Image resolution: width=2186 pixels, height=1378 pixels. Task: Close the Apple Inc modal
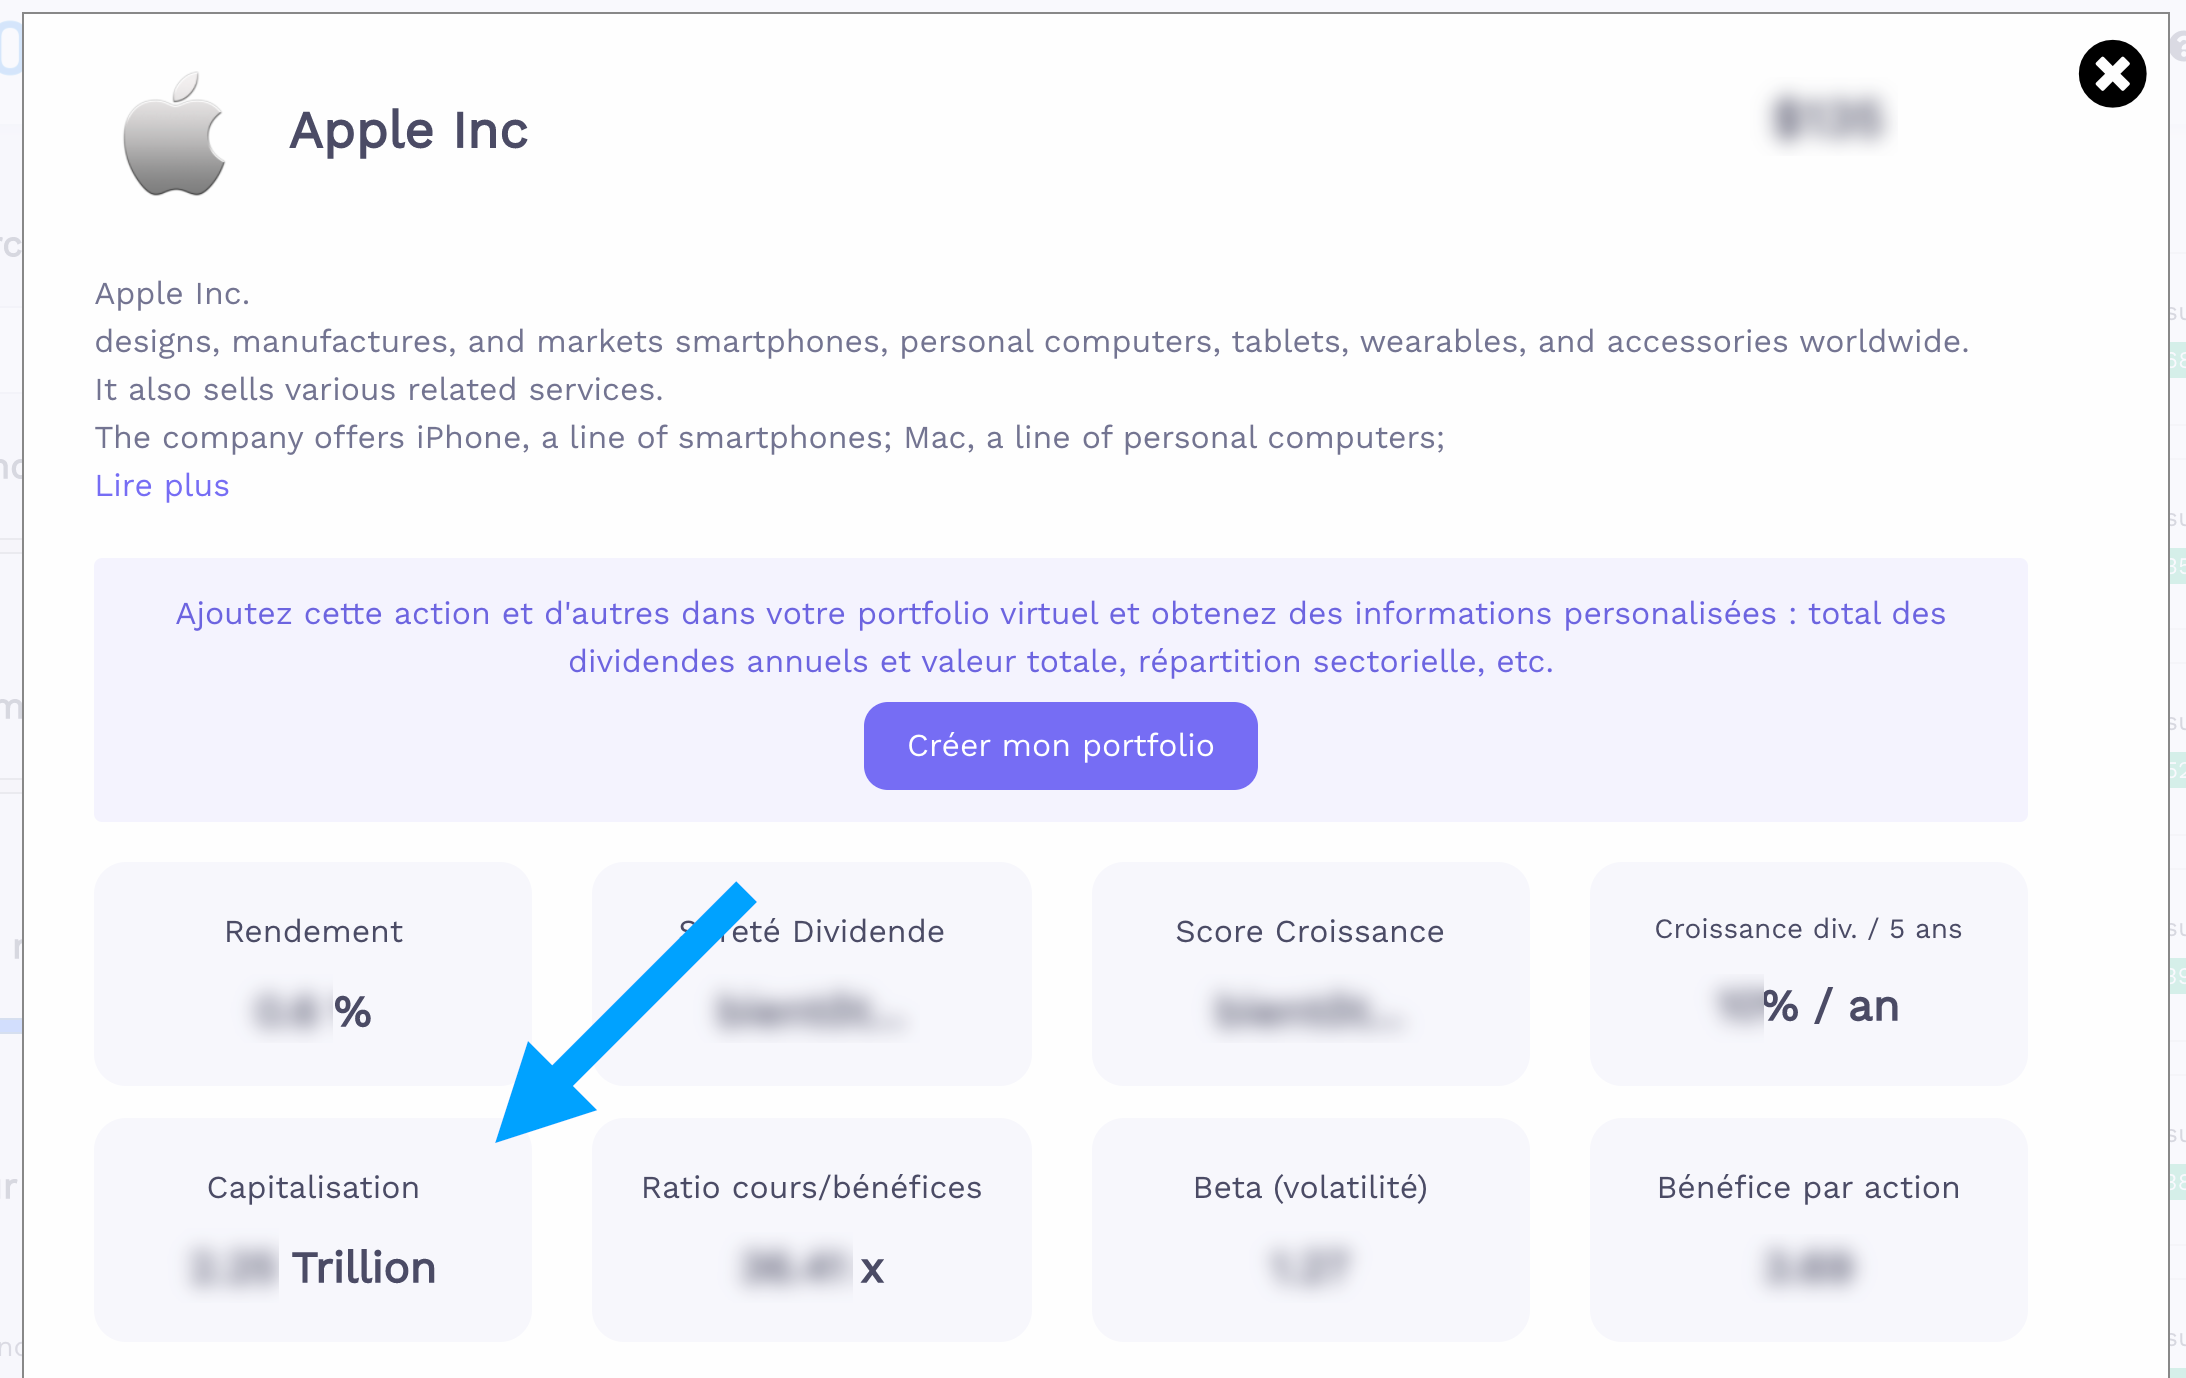coord(2112,74)
